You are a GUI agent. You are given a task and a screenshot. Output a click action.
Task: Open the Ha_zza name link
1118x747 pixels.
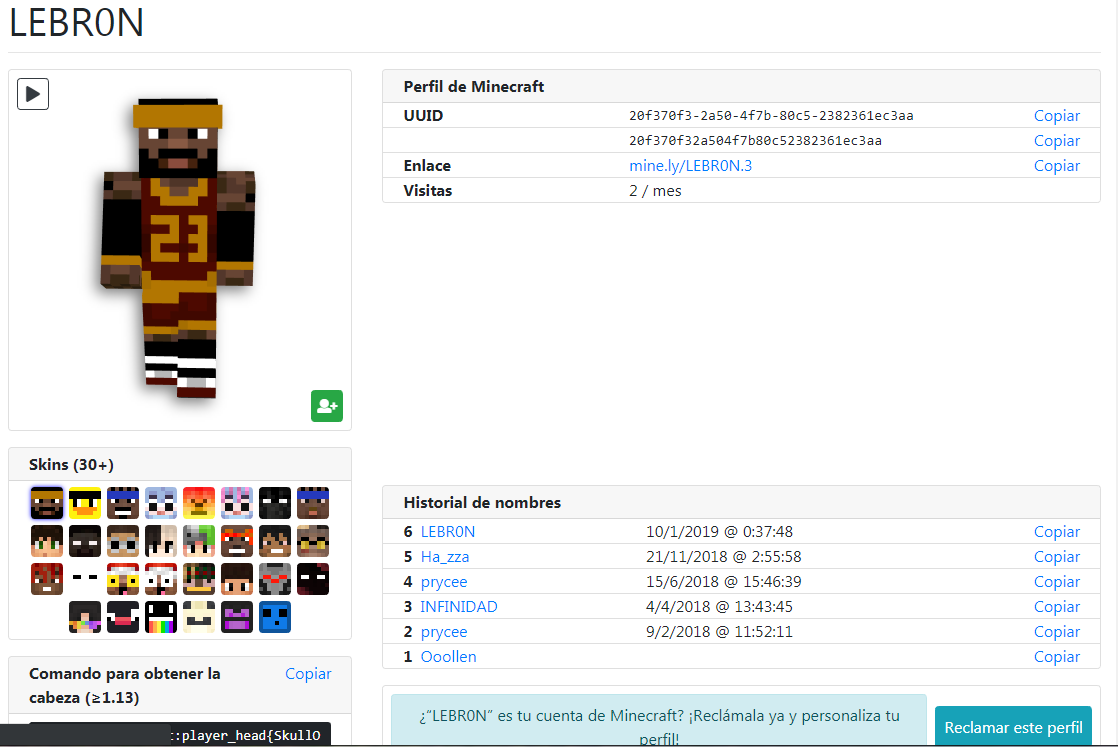pyautogui.click(x=445, y=557)
